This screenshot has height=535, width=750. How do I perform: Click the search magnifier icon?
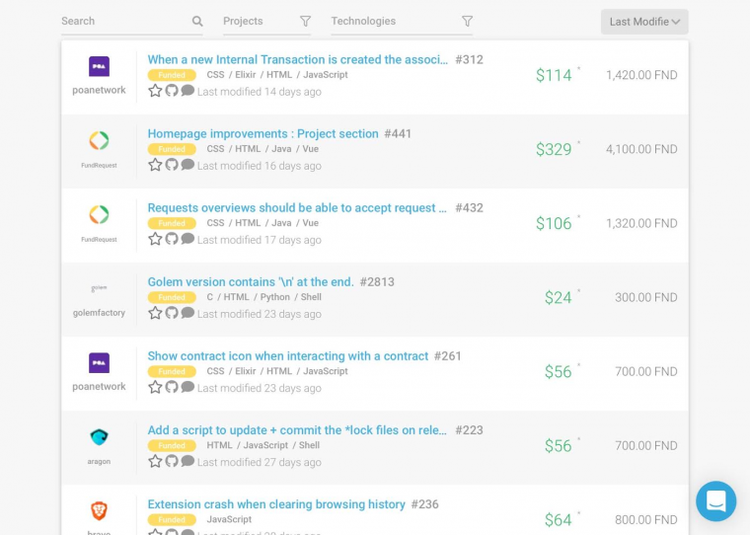(197, 21)
